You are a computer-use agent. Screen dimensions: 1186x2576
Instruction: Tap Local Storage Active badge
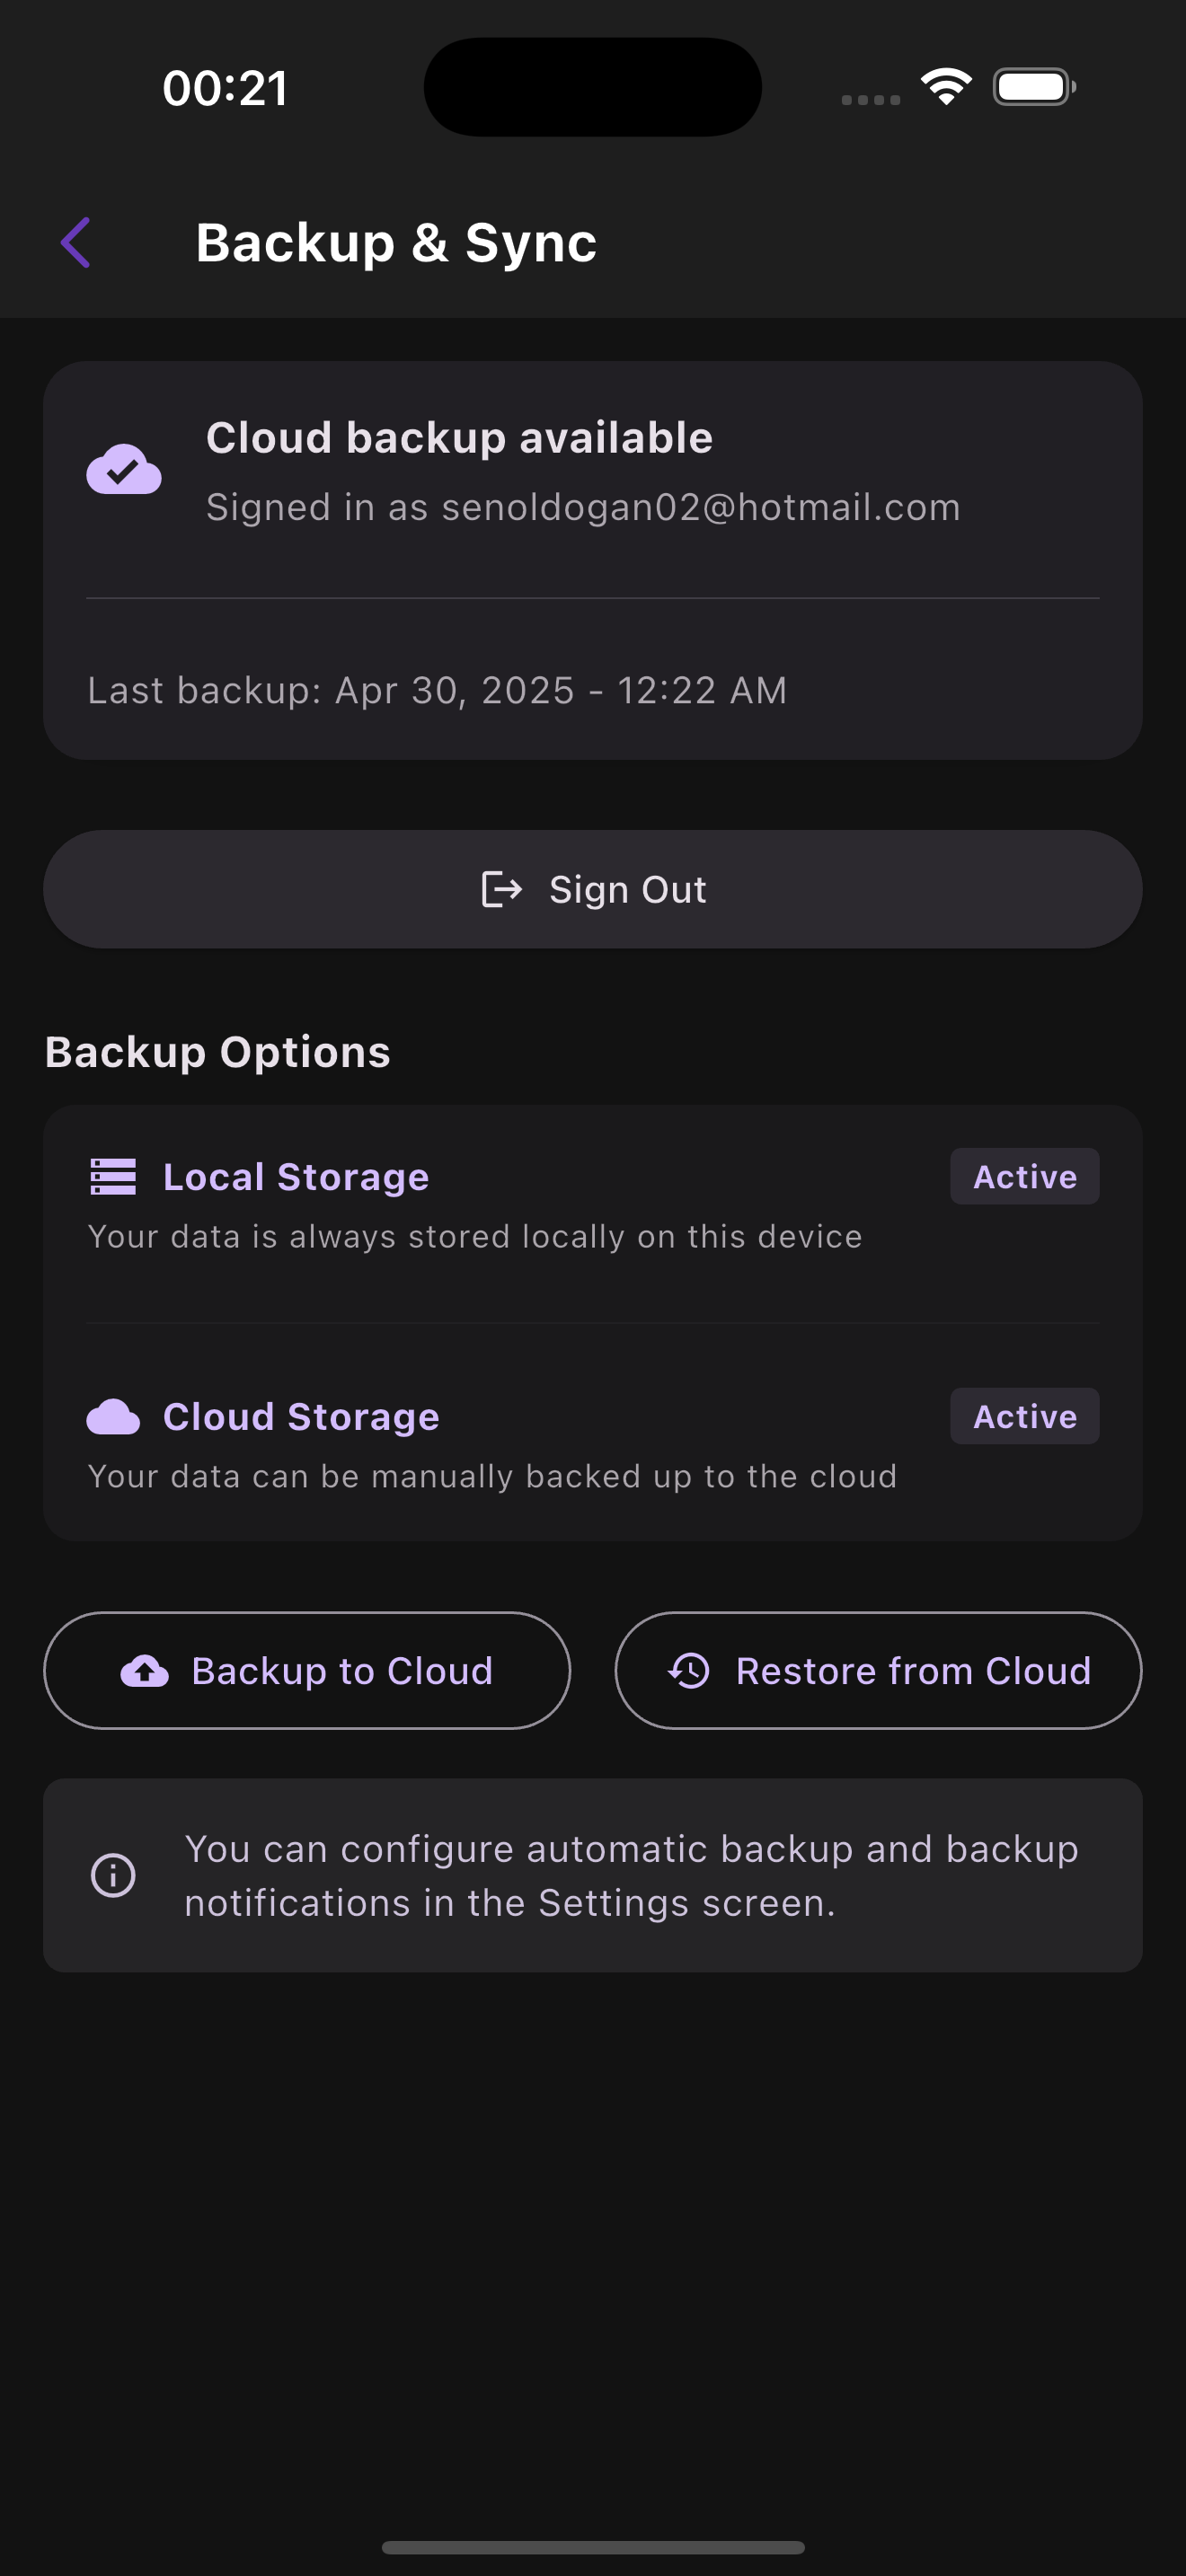pos(1025,1177)
